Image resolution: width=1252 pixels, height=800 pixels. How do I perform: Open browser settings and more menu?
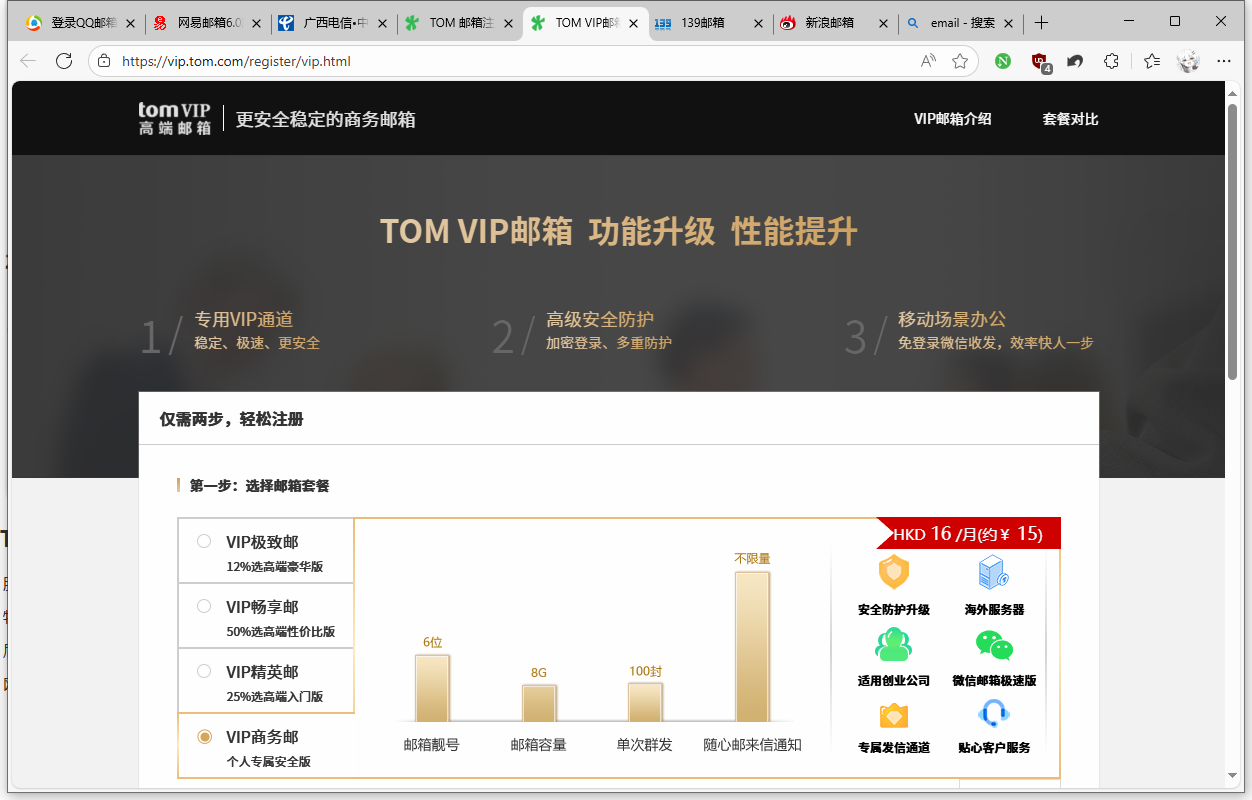tap(1223, 61)
